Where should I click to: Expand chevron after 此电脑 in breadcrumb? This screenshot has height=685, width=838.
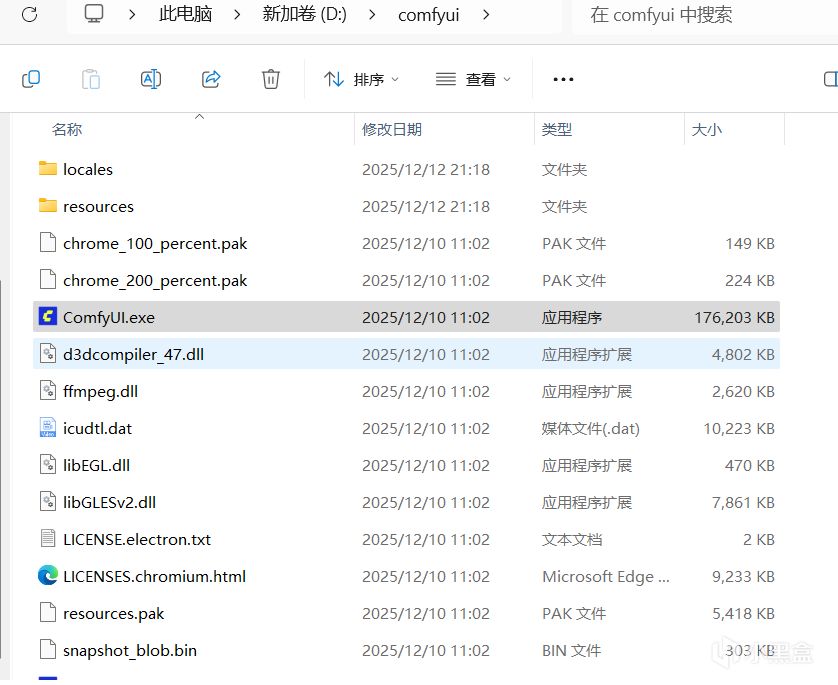(x=237, y=15)
